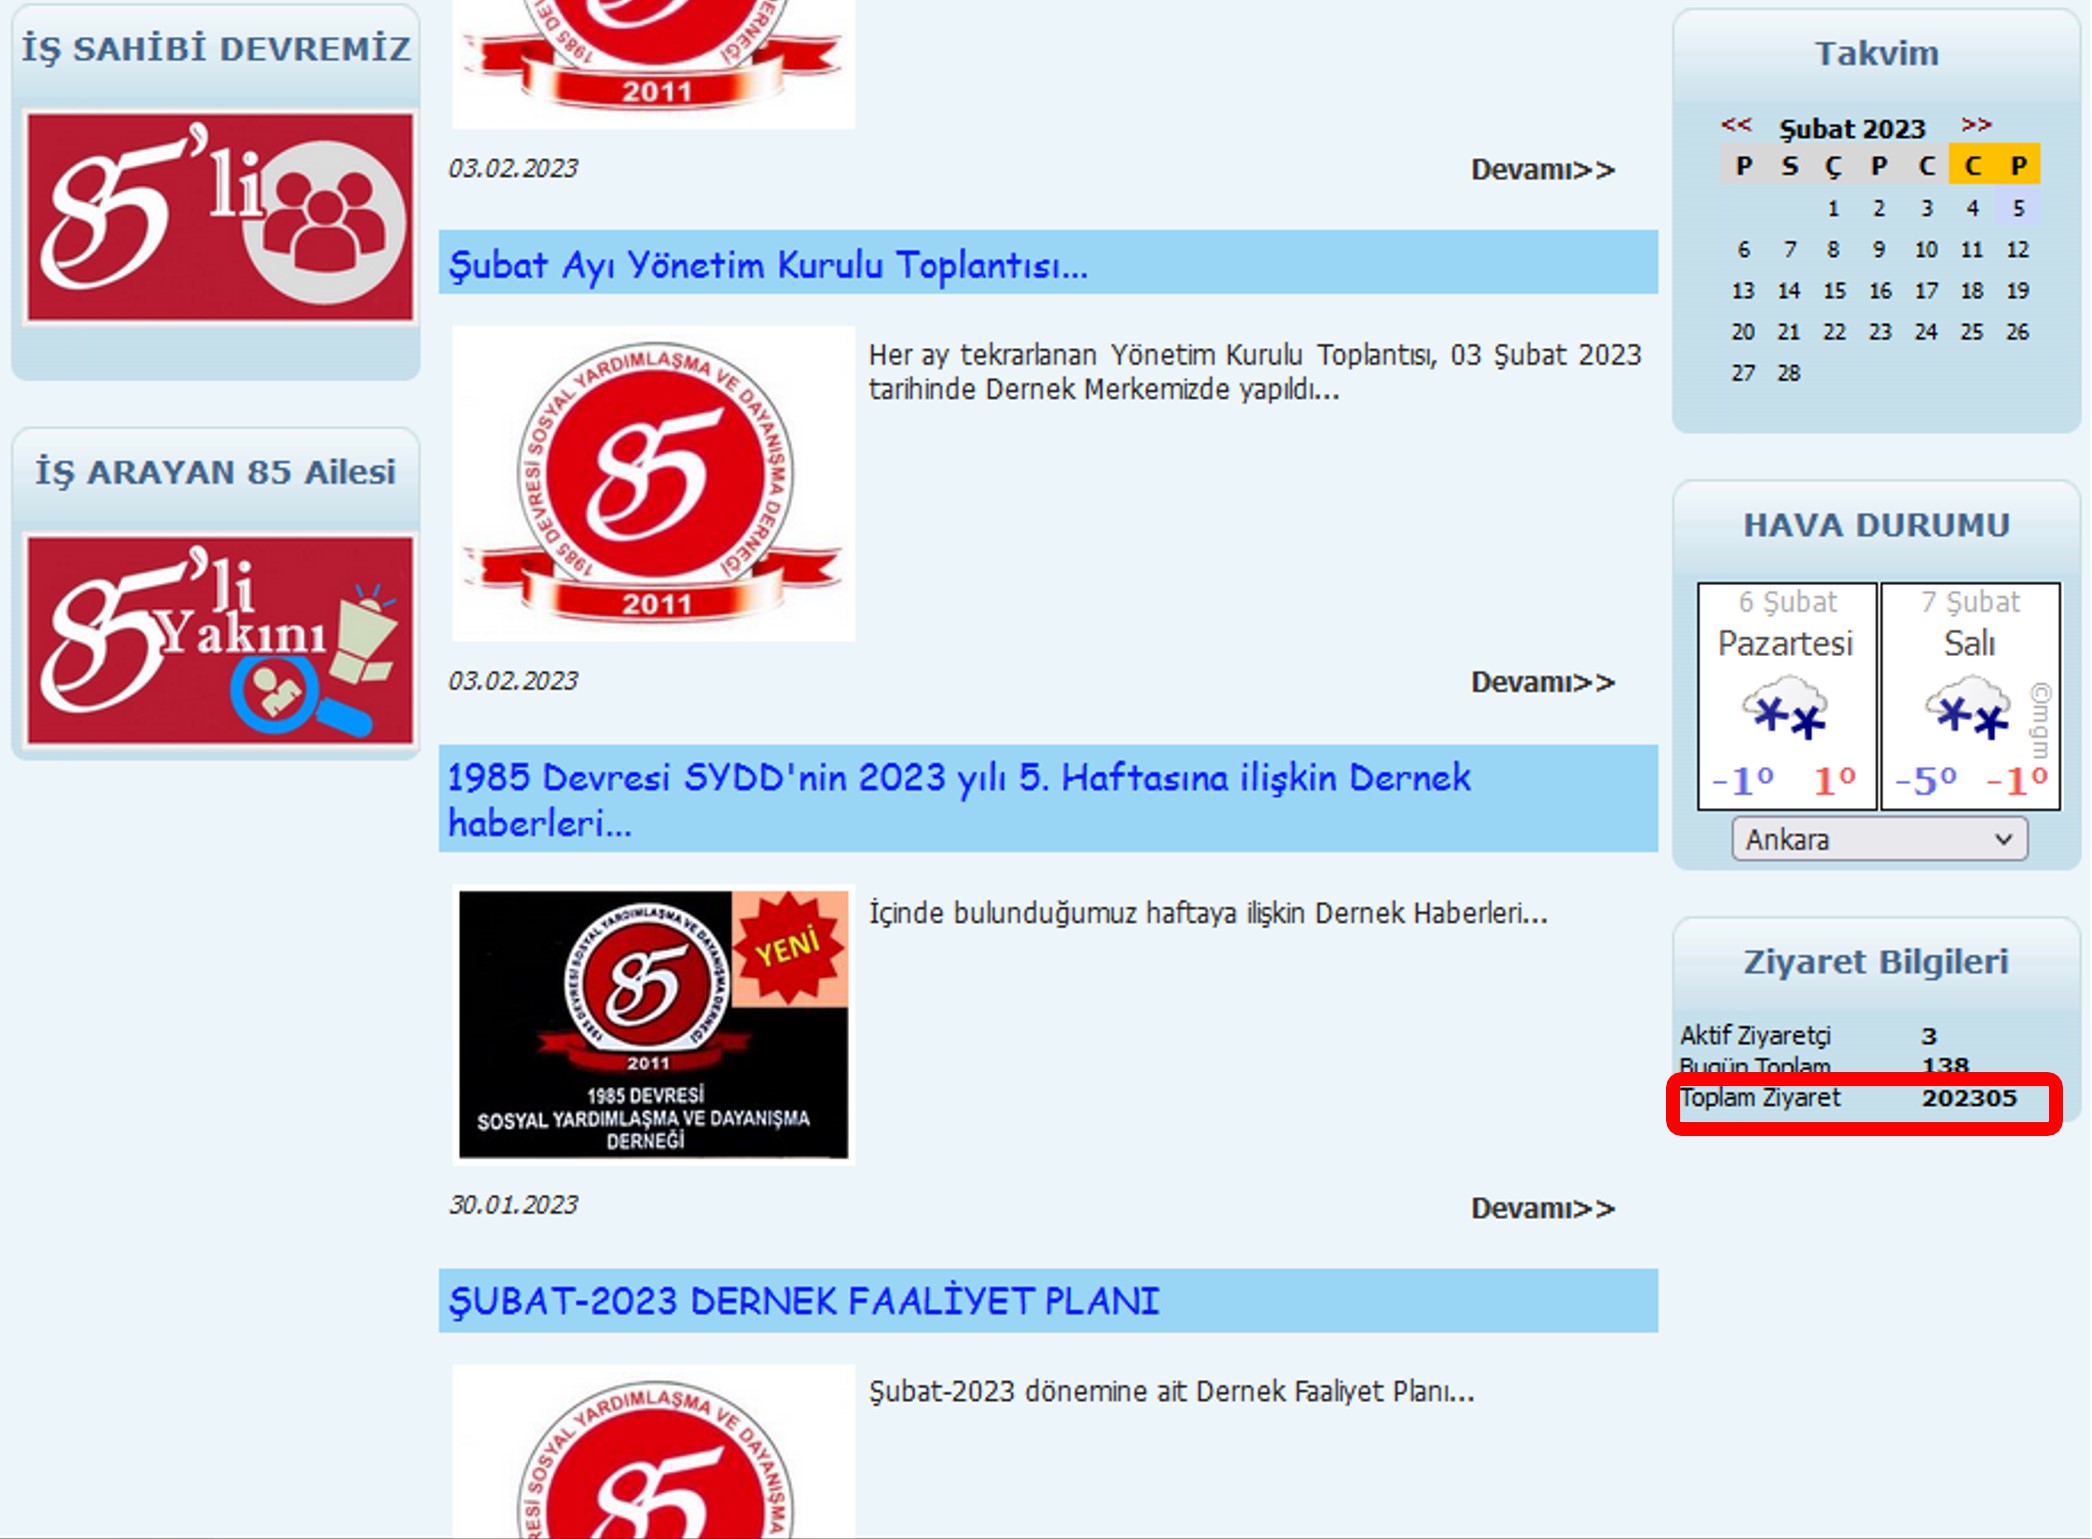The height and width of the screenshot is (1539, 2092).
Task: Open the İŞ SAHİBİ DEVREMİZ 85'li banner
Action: 220,216
